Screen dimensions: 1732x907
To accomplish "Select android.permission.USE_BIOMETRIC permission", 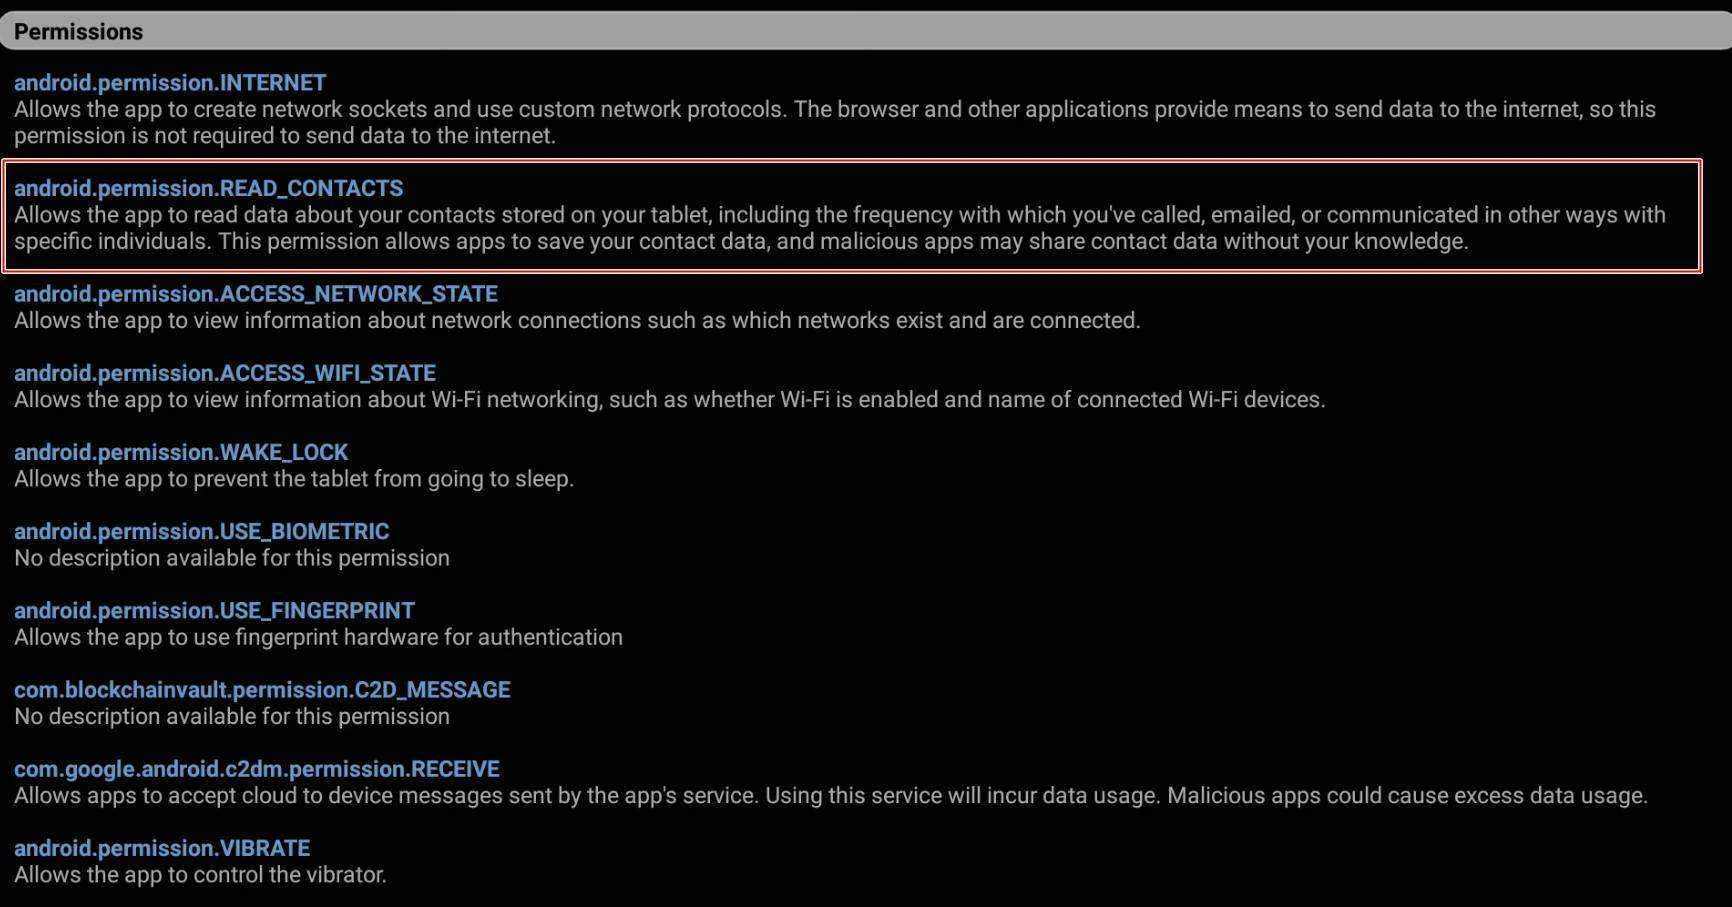I will coord(201,531).
